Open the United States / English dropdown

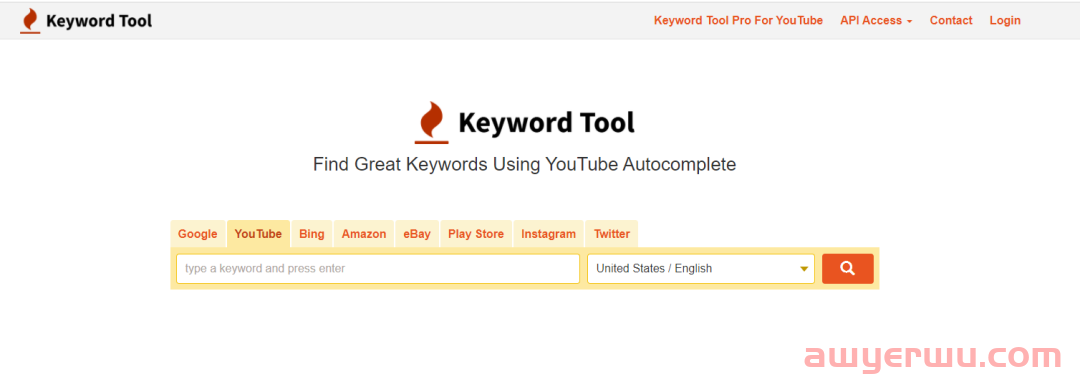point(700,269)
